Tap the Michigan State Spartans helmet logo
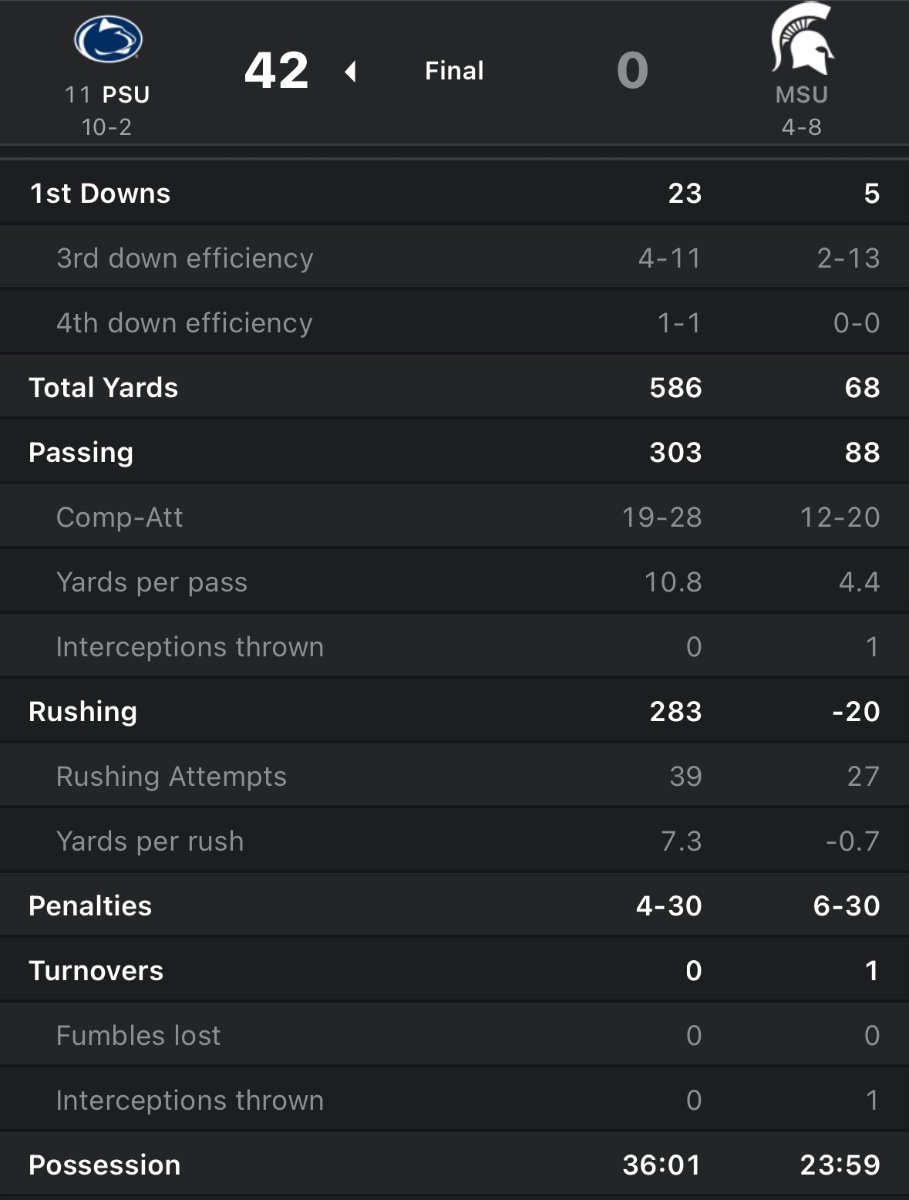The height and width of the screenshot is (1200, 909). [x=802, y=40]
